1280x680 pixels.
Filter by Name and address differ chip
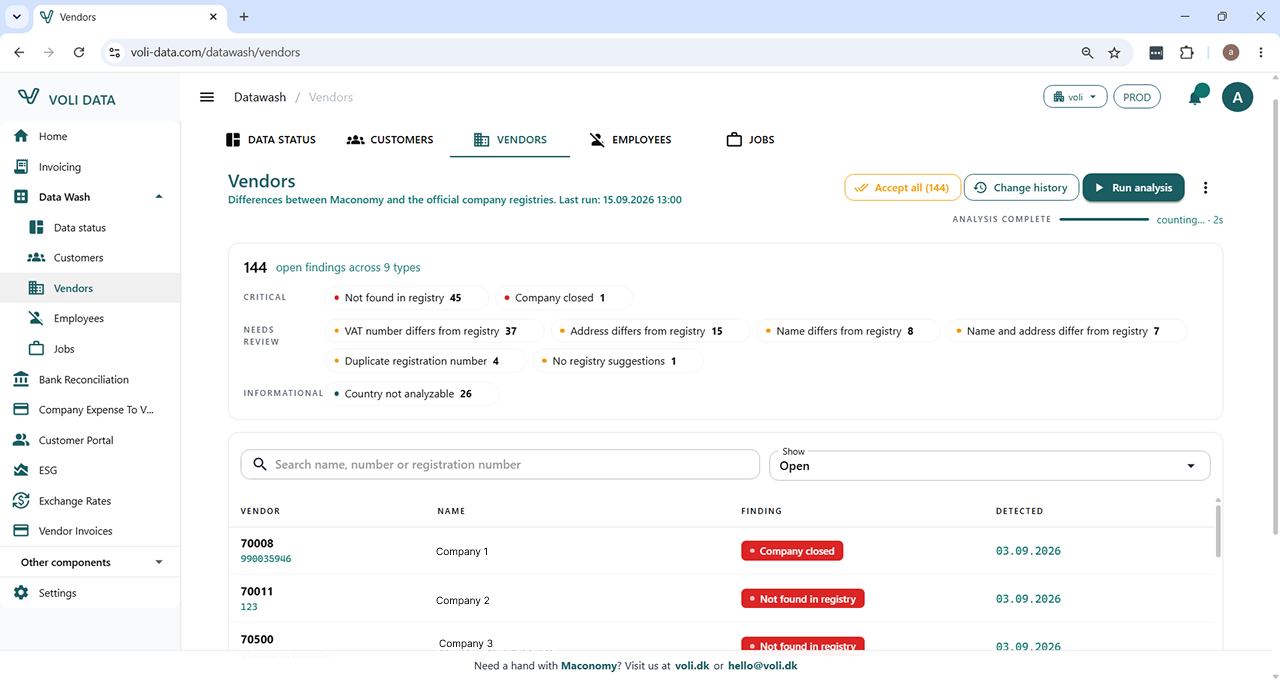pos(1067,331)
